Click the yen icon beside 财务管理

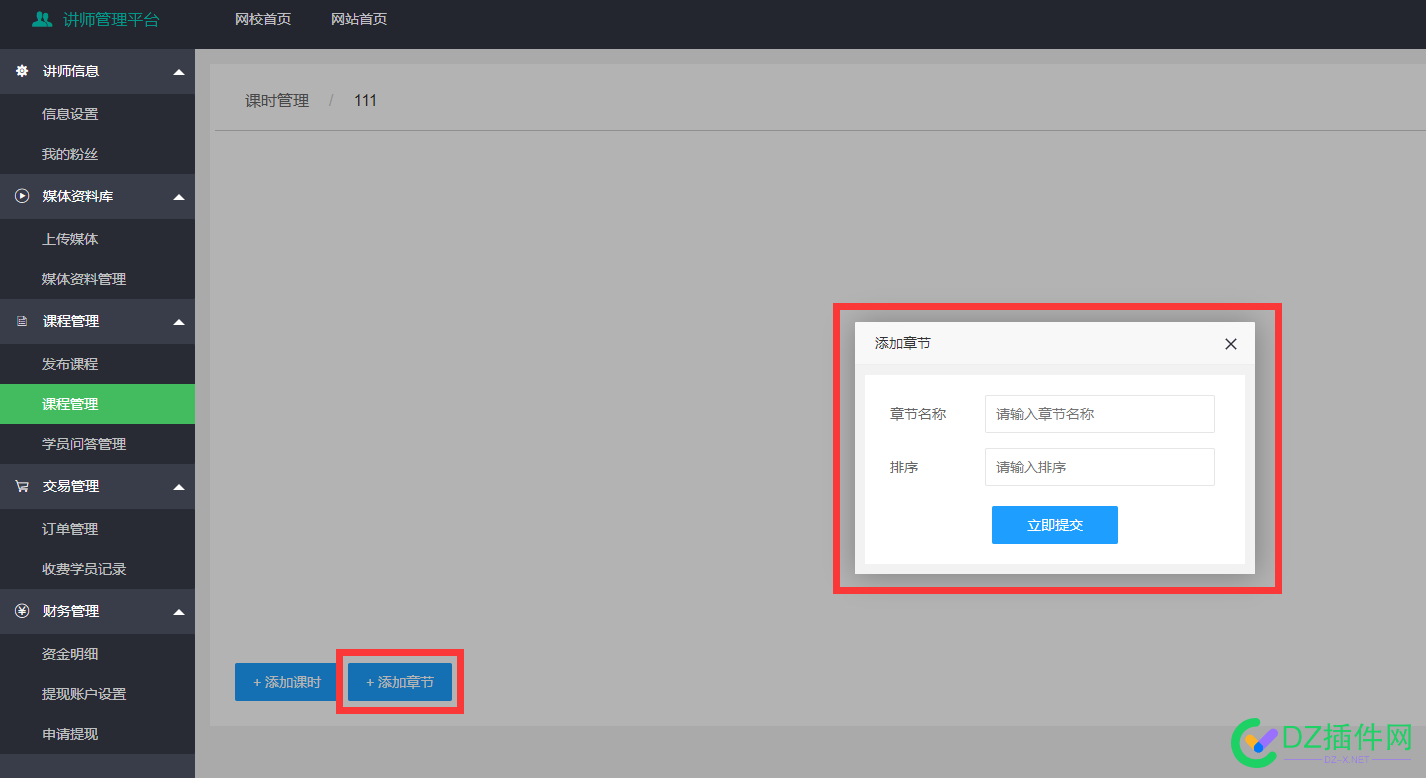point(22,611)
